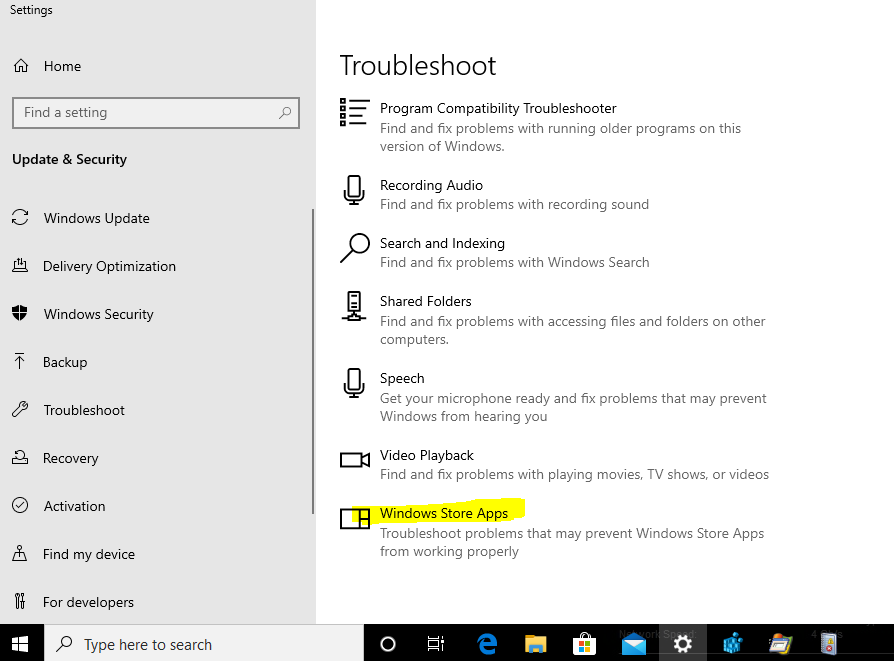
Task: Select Troubleshoot in the sidebar
Action: coord(84,409)
